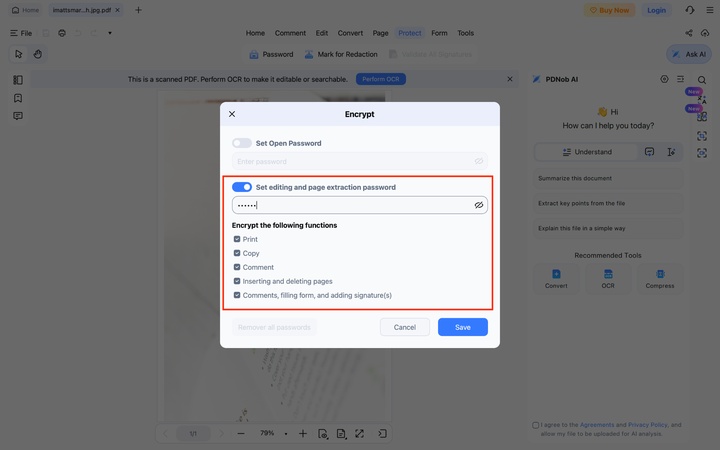Click Summarize this document suggestion
The width and height of the screenshot is (720, 450).
(608, 178)
